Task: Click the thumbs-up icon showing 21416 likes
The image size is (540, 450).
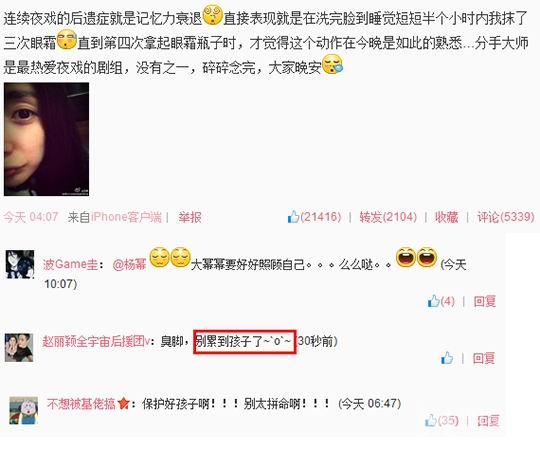Action: point(293,217)
